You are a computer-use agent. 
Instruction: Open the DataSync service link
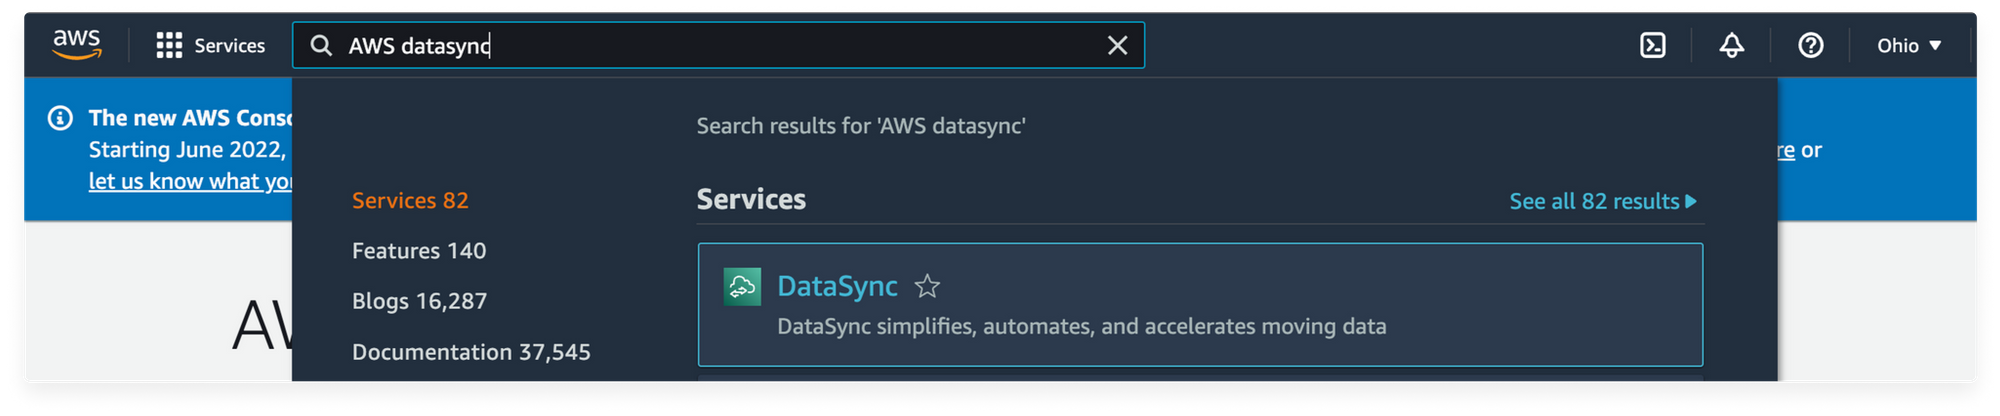point(837,286)
